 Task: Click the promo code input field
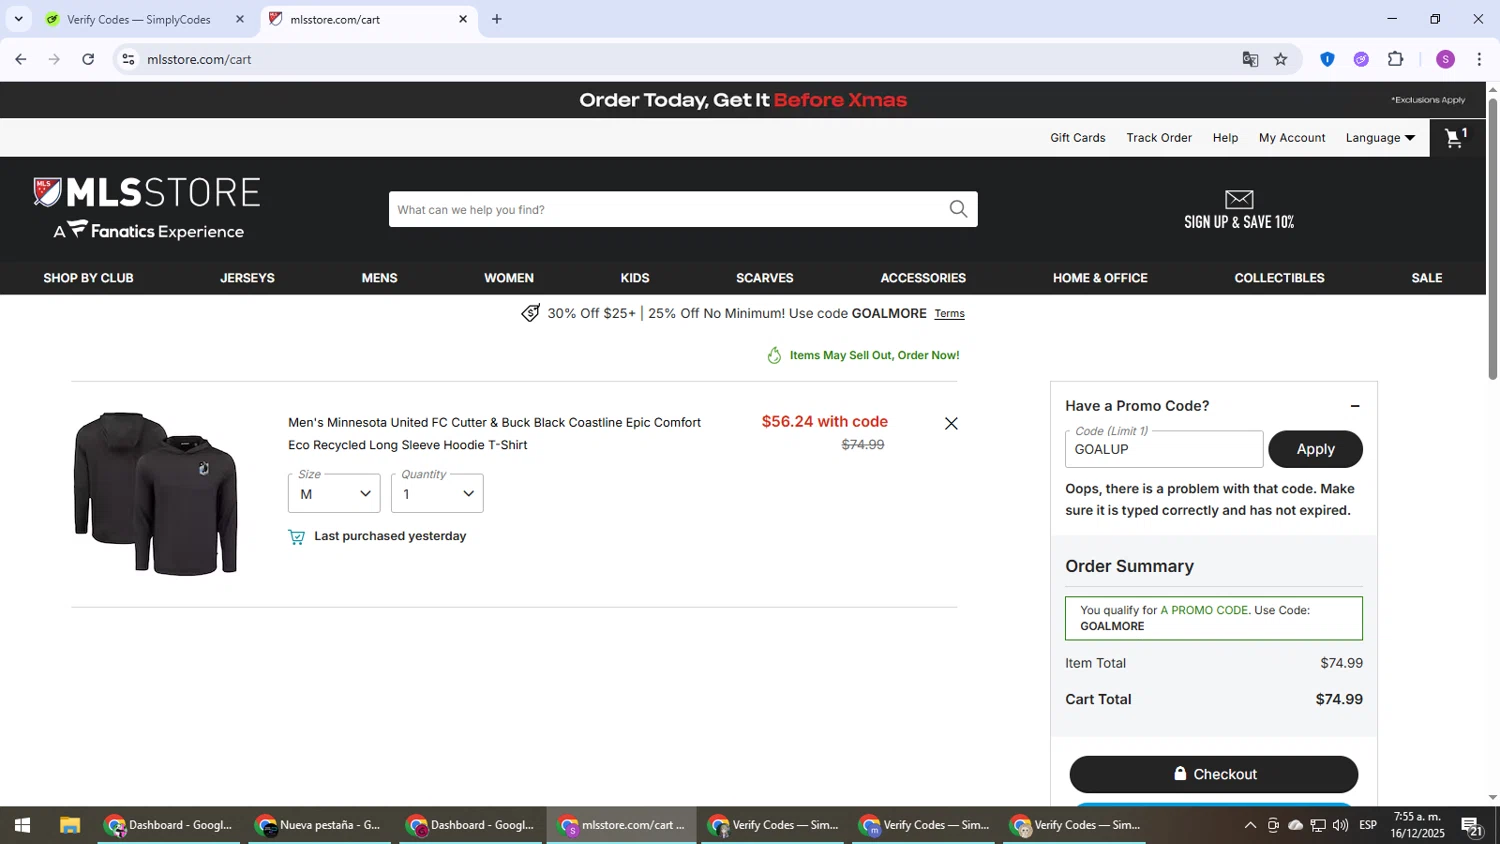(x=1164, y=449)
